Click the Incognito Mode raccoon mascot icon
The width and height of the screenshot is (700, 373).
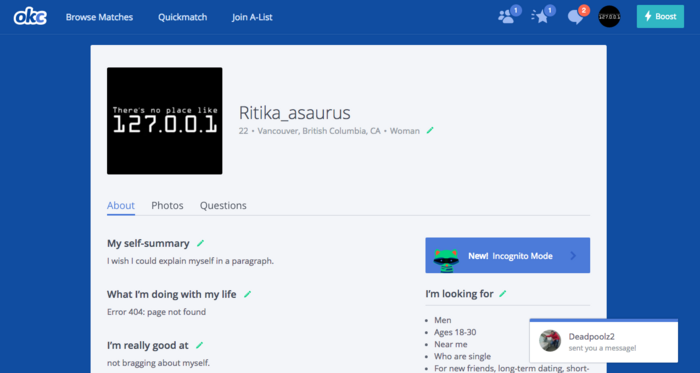coord(446,260)
